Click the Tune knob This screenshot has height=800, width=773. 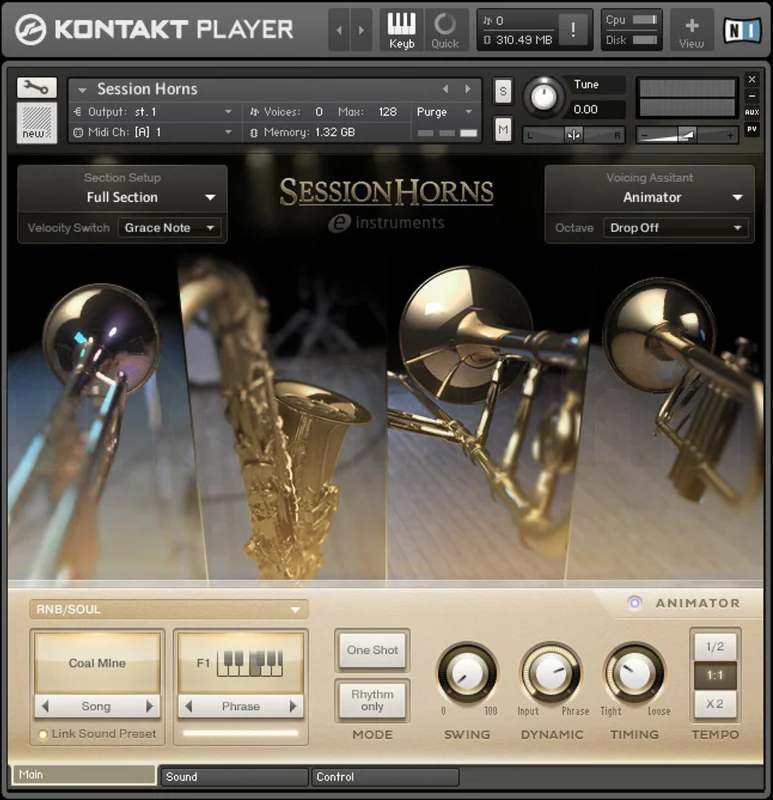click(543, 97)
